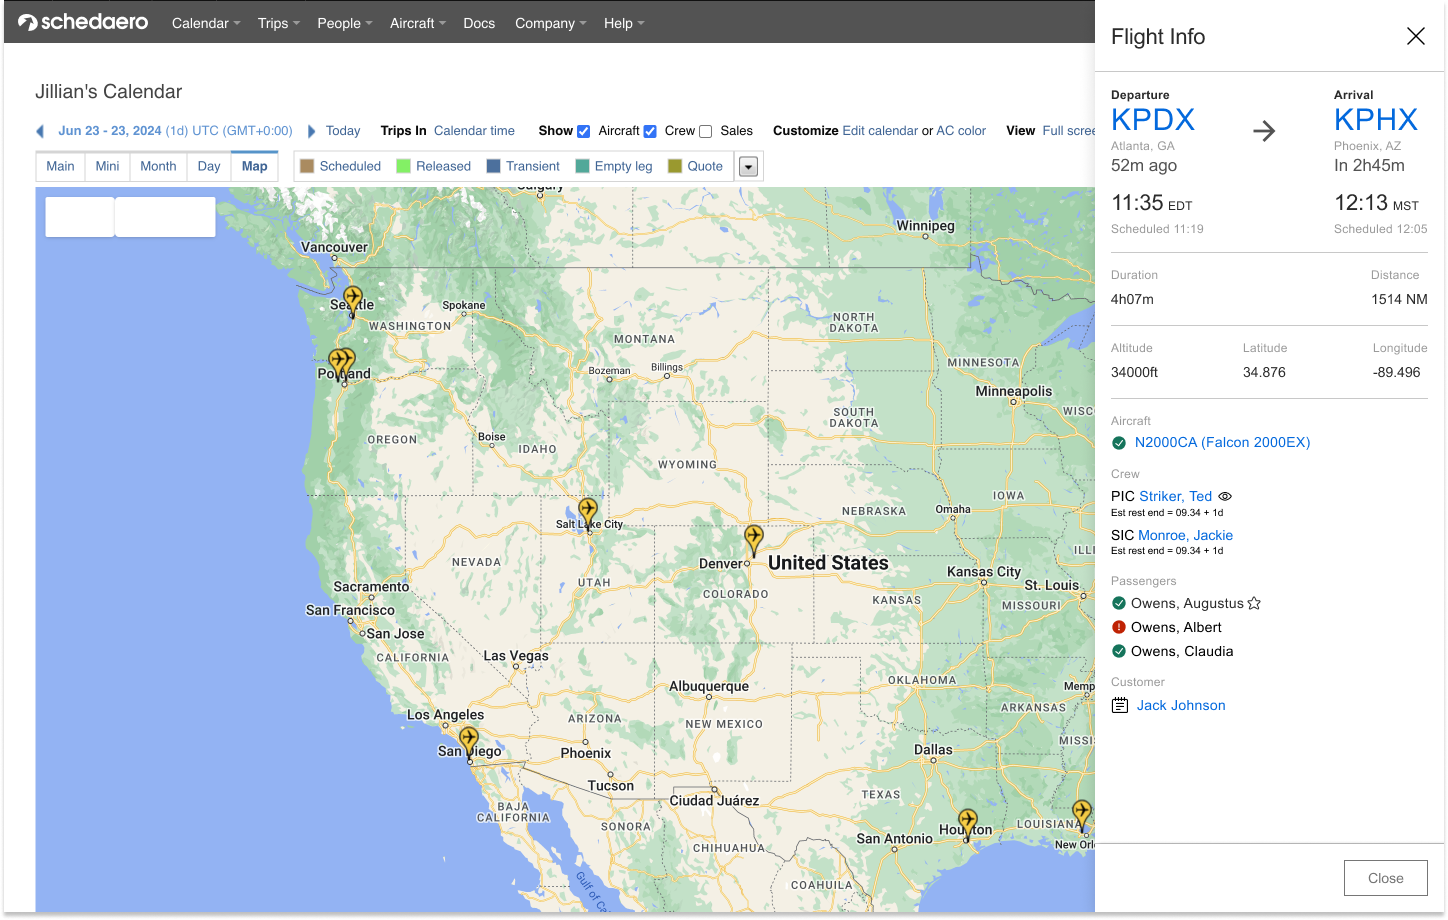Go to previous date with left arrow
This screenshot has width=1448, height=920.
[41, 131]
